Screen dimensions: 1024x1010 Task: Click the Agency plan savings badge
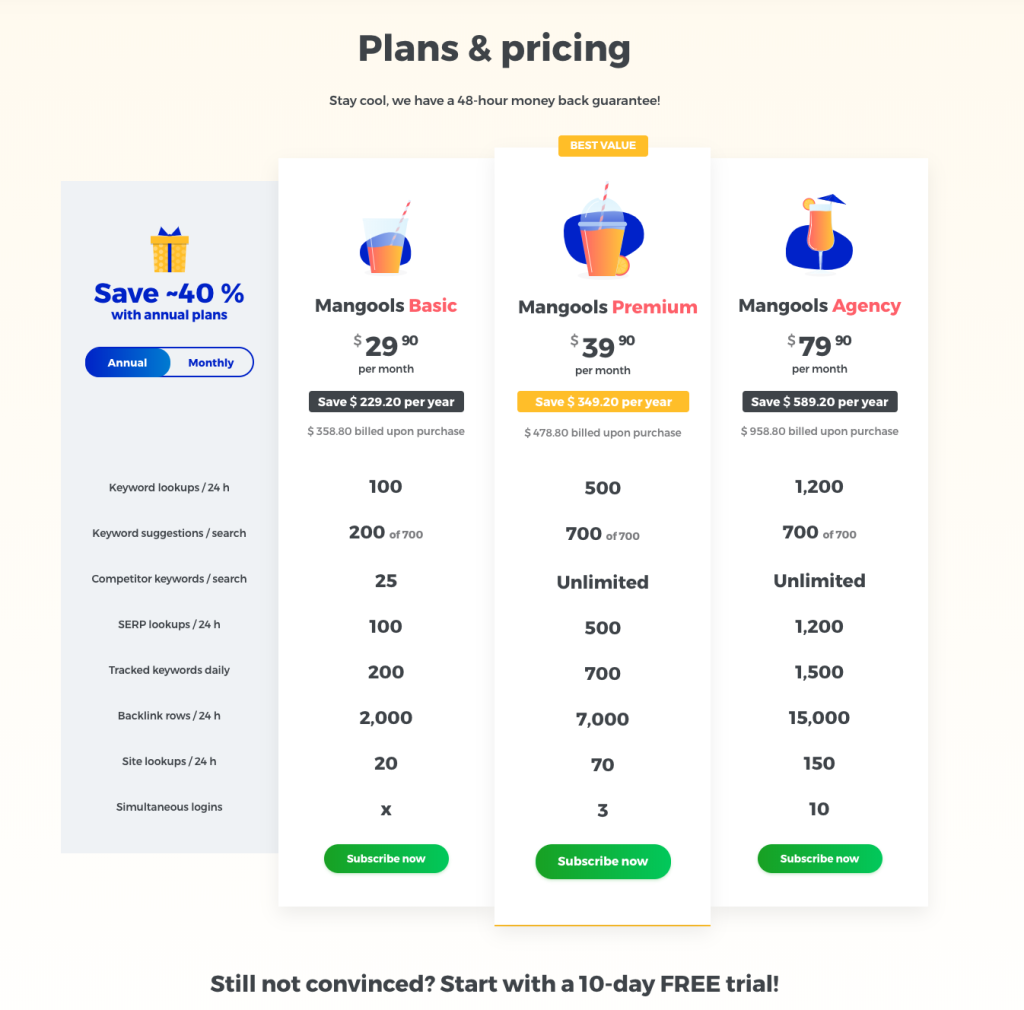tap(819, 402)
